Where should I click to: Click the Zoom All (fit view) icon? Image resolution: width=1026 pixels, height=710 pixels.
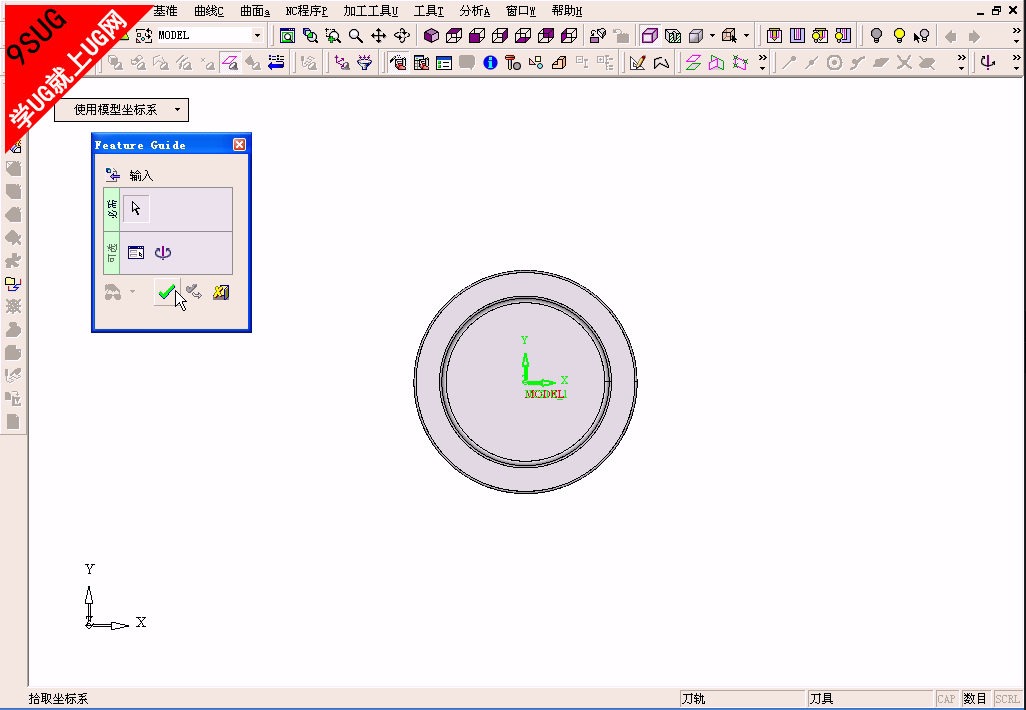coord(287,35)
